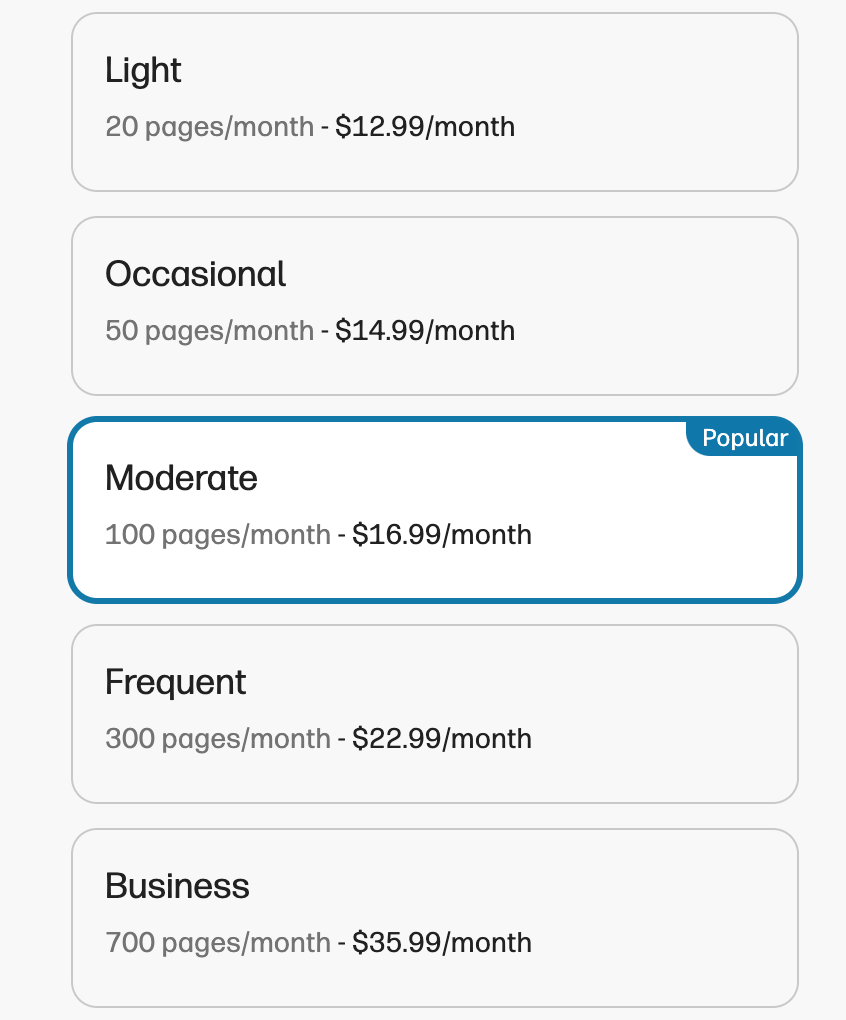The image size is (846, 1020).
Task: Click the $14.99/month price label
Action: pos(425,330)
